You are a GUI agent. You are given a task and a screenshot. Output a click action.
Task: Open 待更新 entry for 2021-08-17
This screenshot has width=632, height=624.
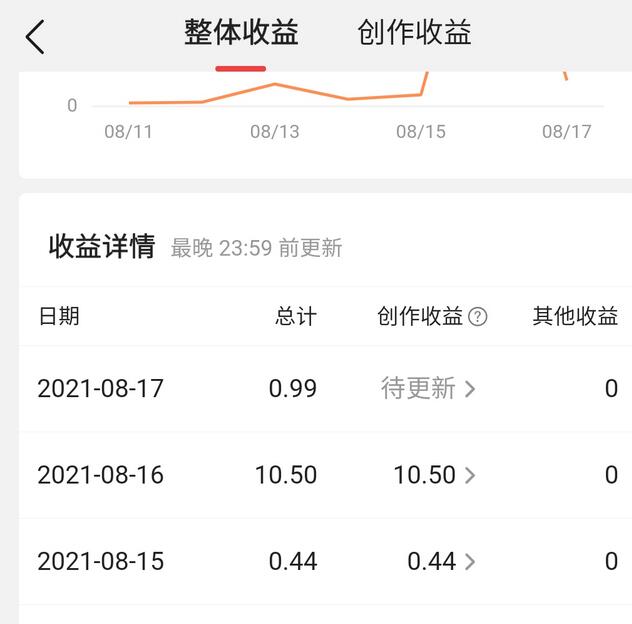[x=418, y=388]
